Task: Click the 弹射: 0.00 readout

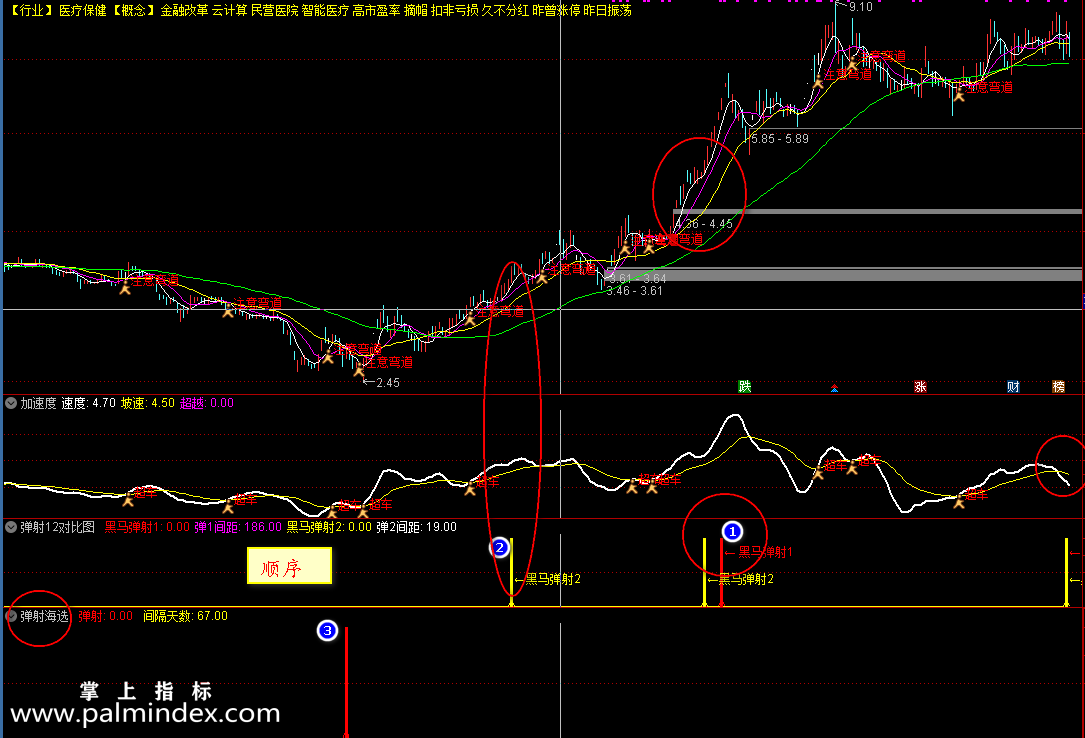Action: tap(106, 616)
